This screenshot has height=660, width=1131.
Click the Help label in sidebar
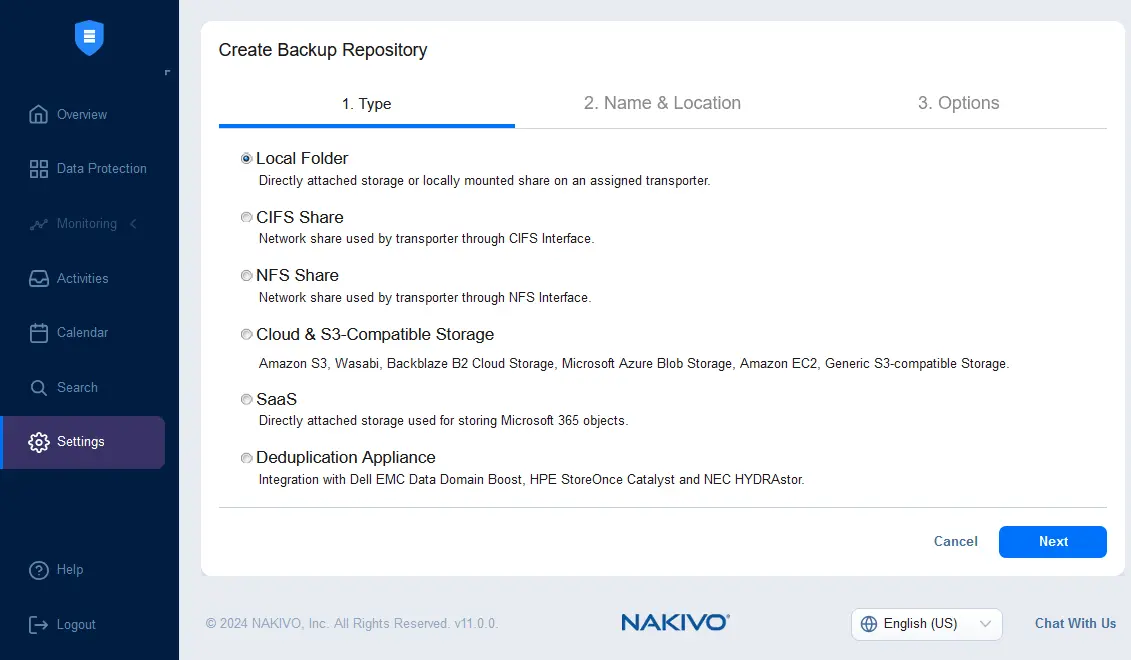click(70, 570)
